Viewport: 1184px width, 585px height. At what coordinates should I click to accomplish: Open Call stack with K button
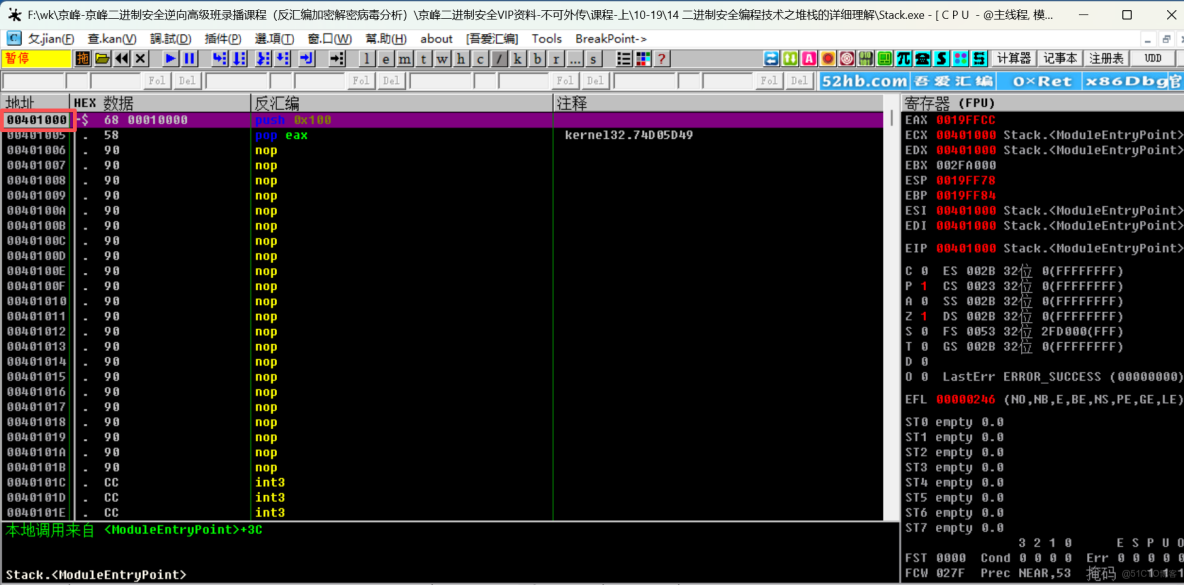[x=518, y=58]
